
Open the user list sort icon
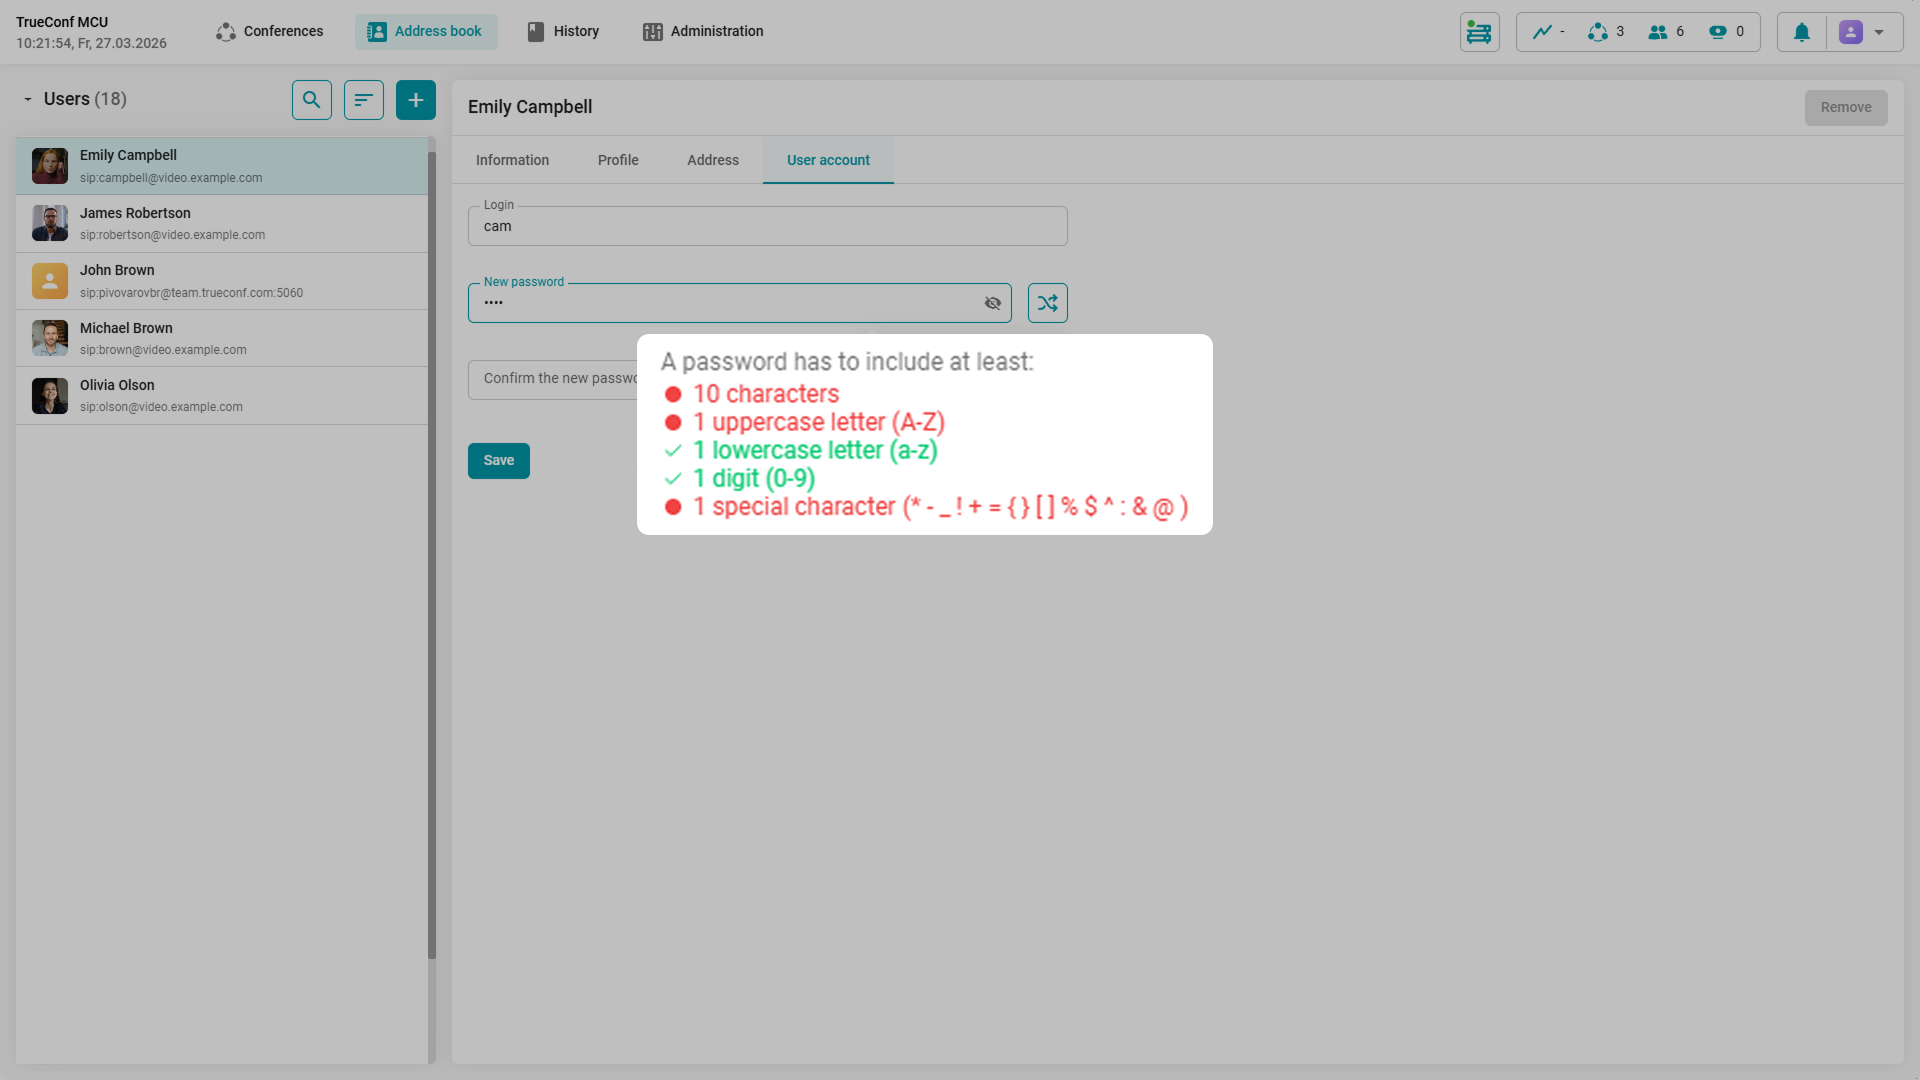click(x=364, y=100)
